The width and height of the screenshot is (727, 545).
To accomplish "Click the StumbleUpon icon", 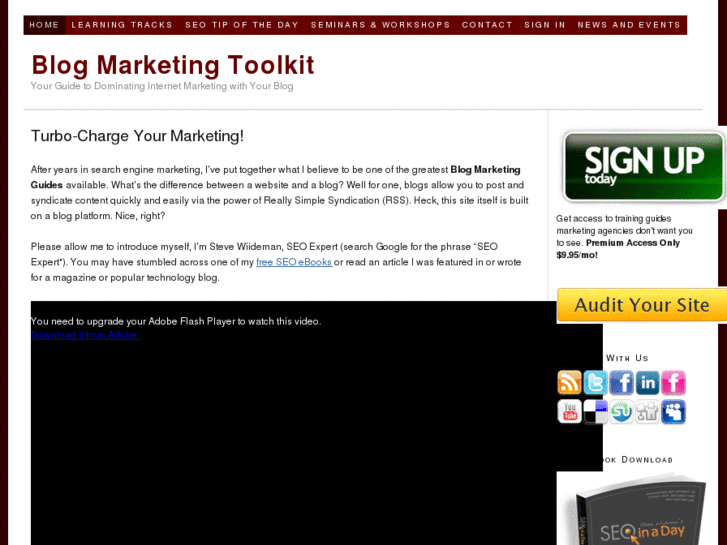I will pyautogui.click(x=621, y=411).
